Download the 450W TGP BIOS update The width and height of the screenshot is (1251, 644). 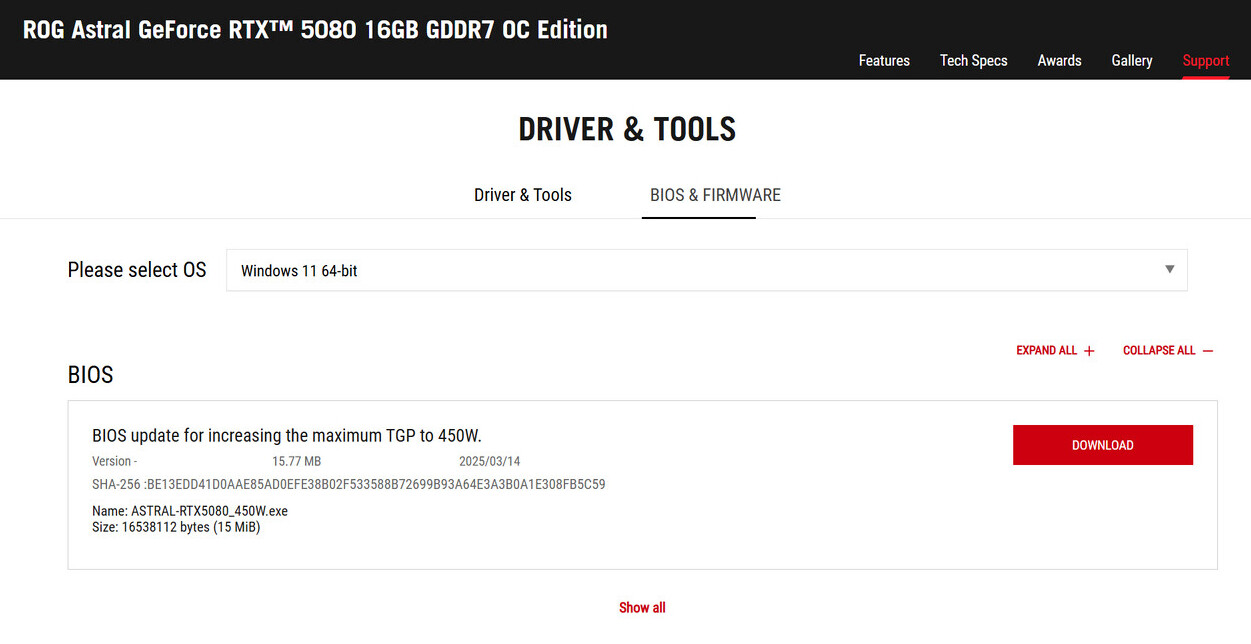click(1102, 445)
